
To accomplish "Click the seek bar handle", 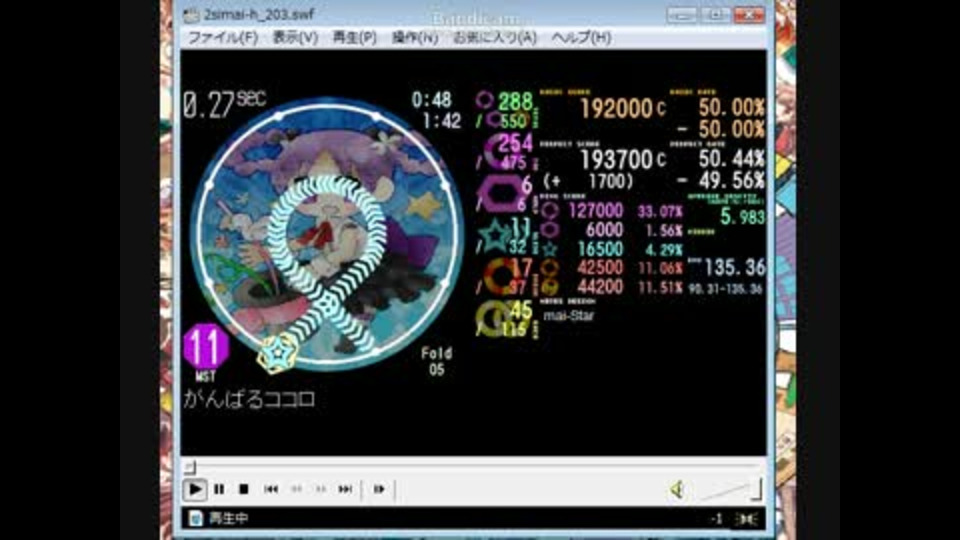I will (x=190, y=468).
